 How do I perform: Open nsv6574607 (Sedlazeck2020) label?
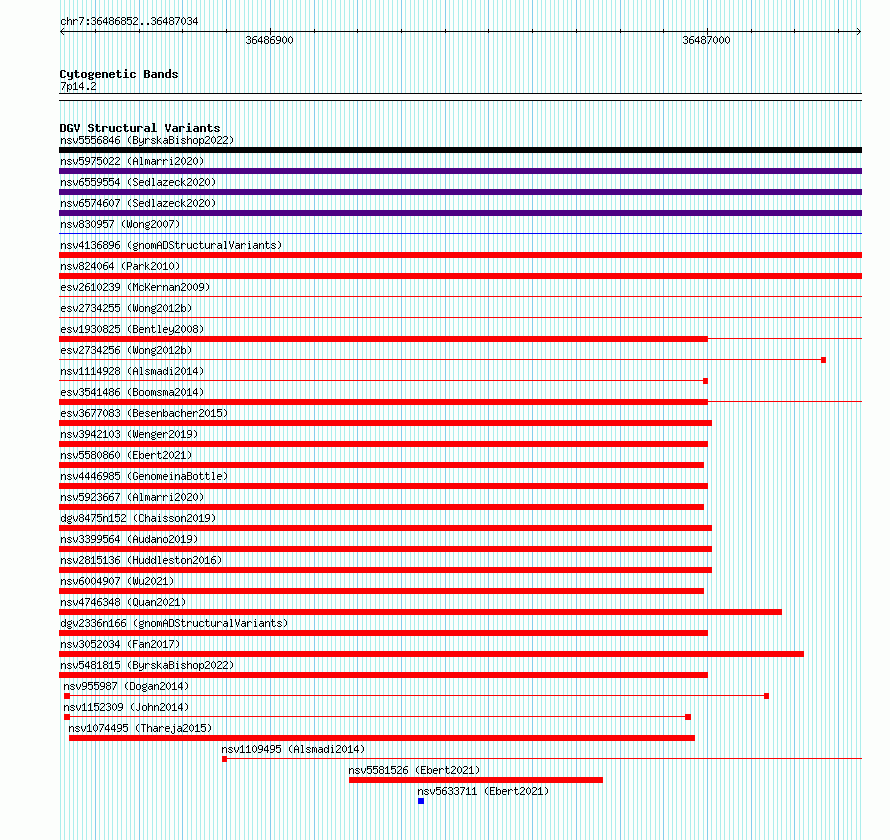pos(138,203)
